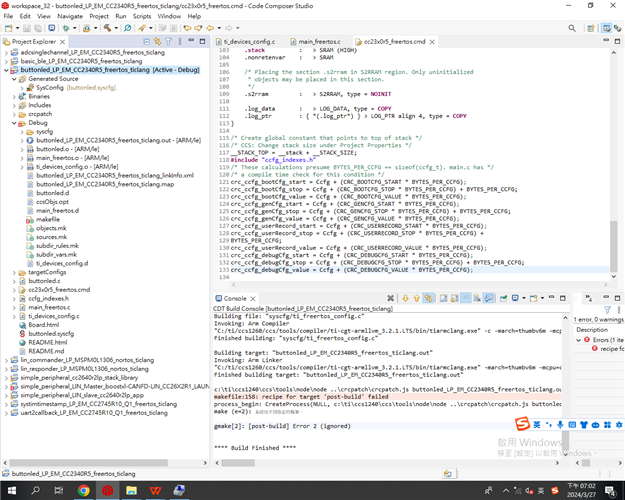Open Project Explorer view menu dots
The height and width of the screenshot is (500, 625).
point(180,41)
